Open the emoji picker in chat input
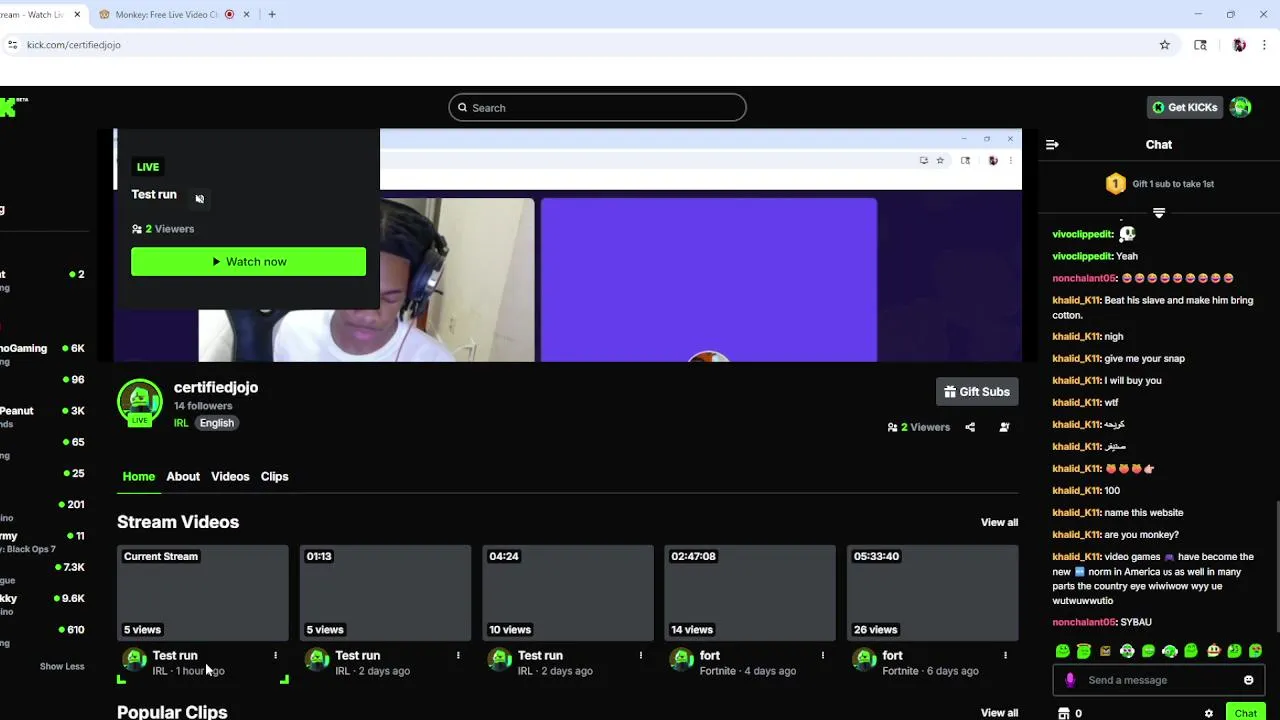This screenshot has width=1280, height=720. [x=1248, y=680]
